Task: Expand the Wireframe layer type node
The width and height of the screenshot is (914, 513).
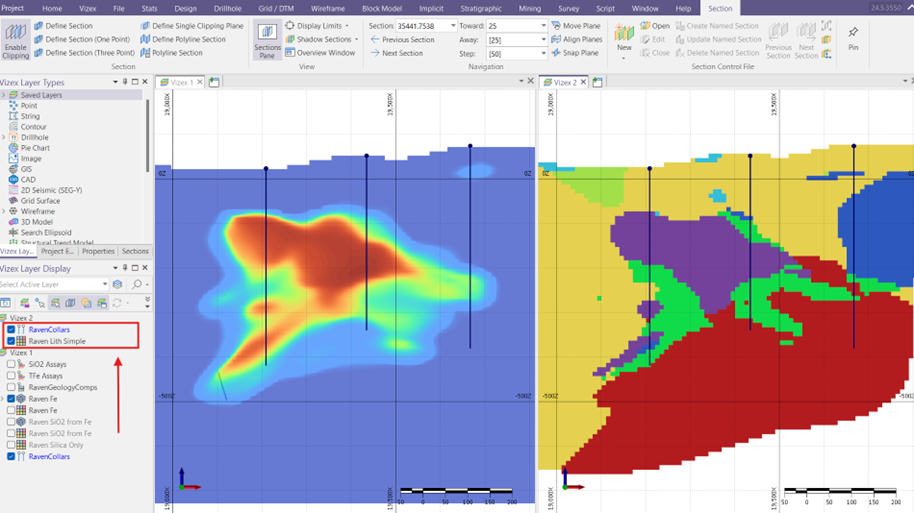Action: [x=4, y=211]
